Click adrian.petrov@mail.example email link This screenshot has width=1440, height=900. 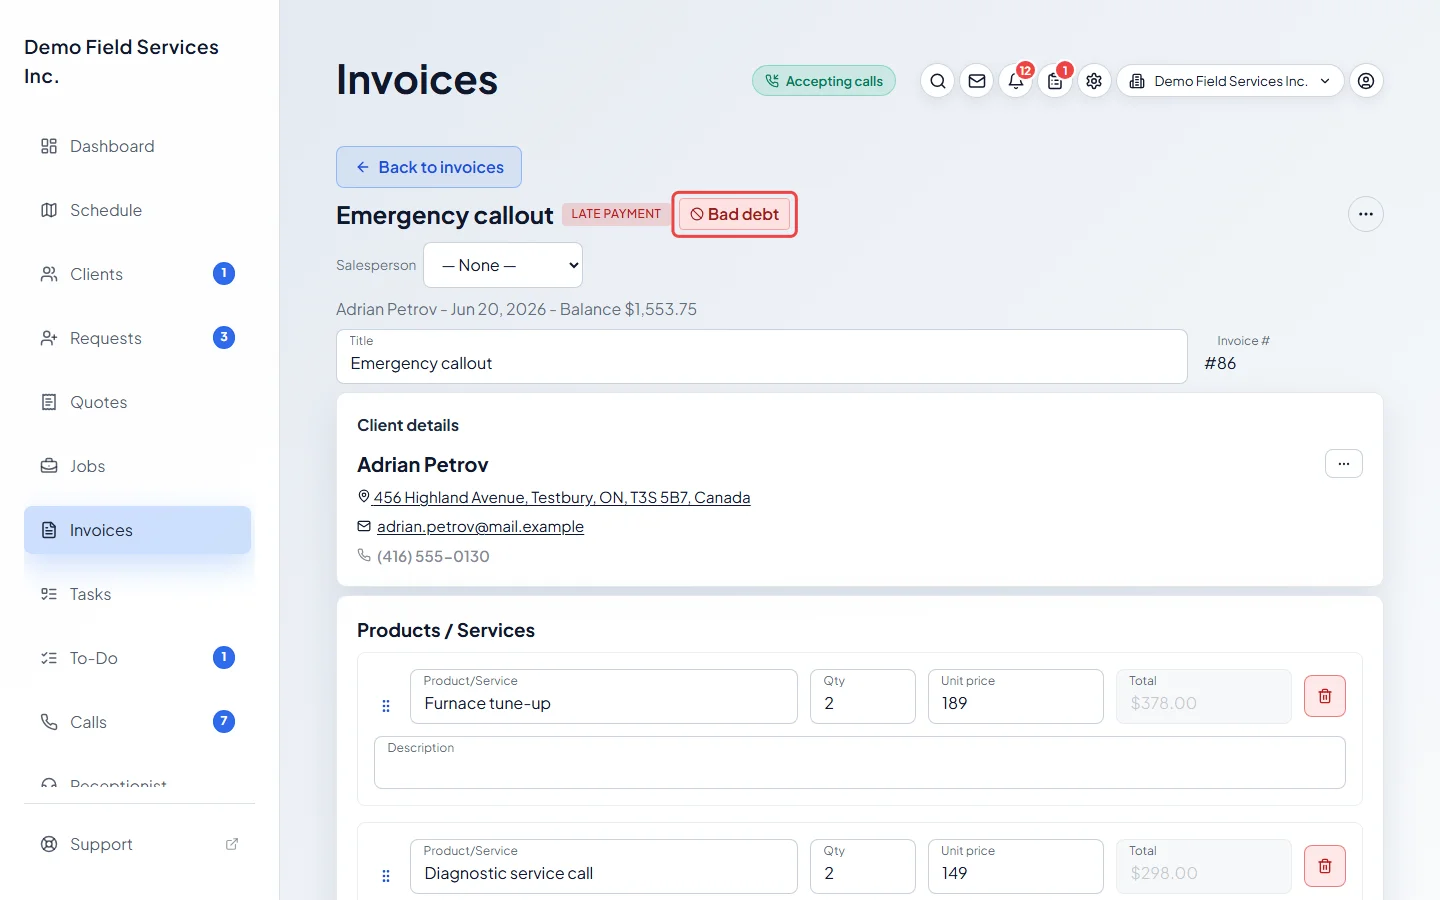[x=480, y=526]
